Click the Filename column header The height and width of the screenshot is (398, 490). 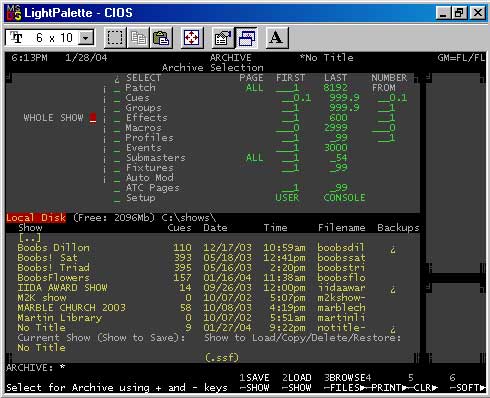click(x=341, y=228)
